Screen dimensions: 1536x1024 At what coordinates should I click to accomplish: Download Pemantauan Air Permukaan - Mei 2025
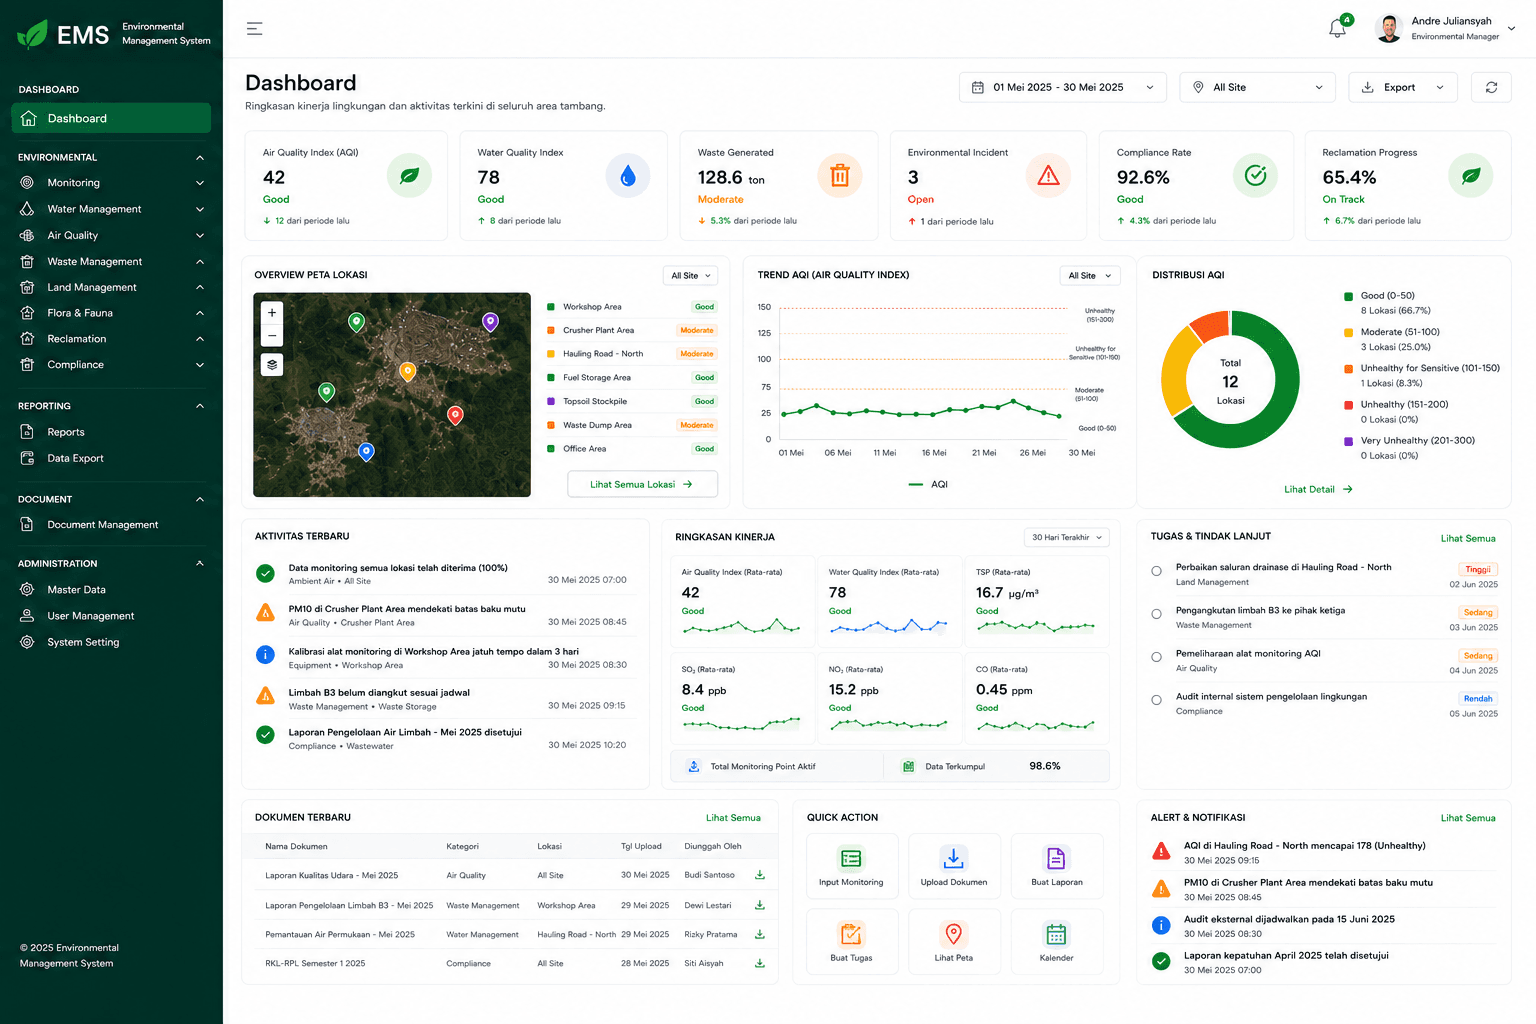click(x=760, y=935)
